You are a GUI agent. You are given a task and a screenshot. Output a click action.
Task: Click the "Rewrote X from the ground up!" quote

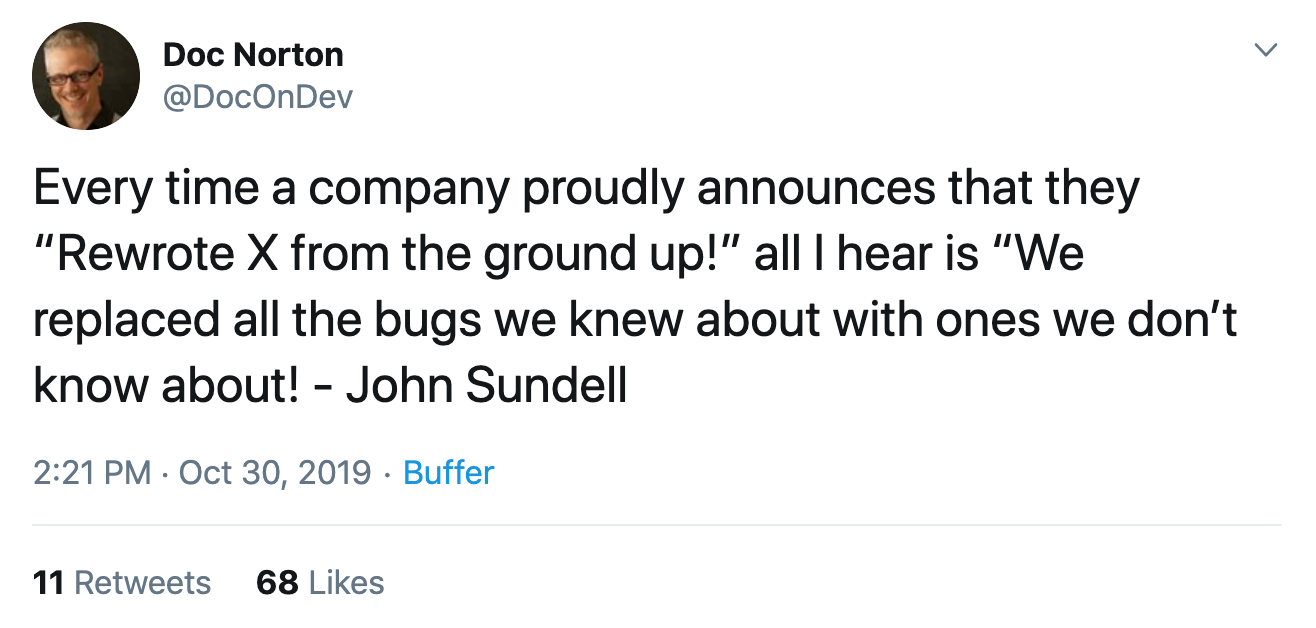tap(386, 255)
